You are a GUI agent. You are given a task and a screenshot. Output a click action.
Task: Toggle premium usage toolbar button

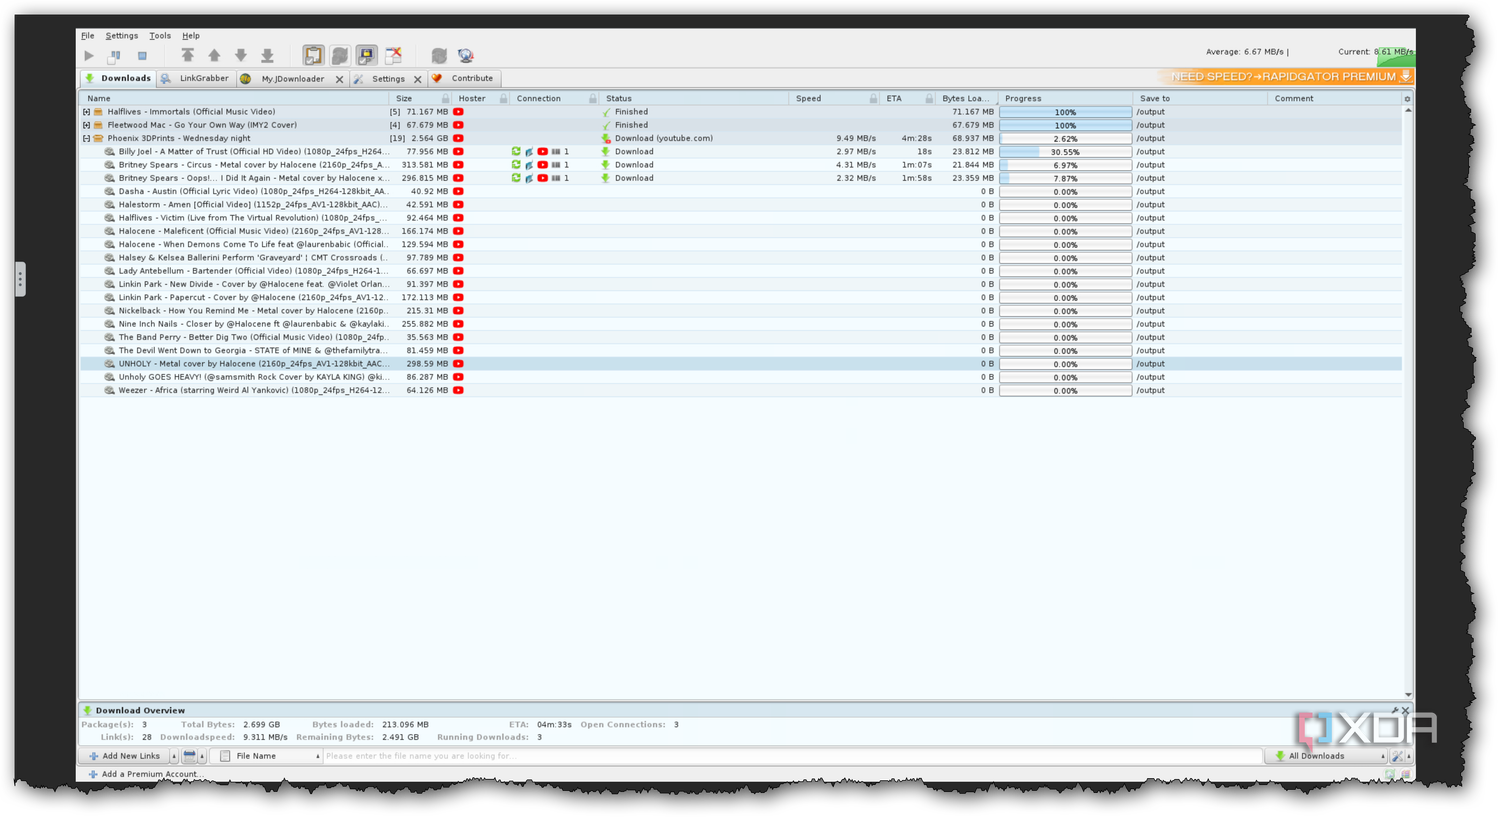pyautogui.click(x=367, y=56)
